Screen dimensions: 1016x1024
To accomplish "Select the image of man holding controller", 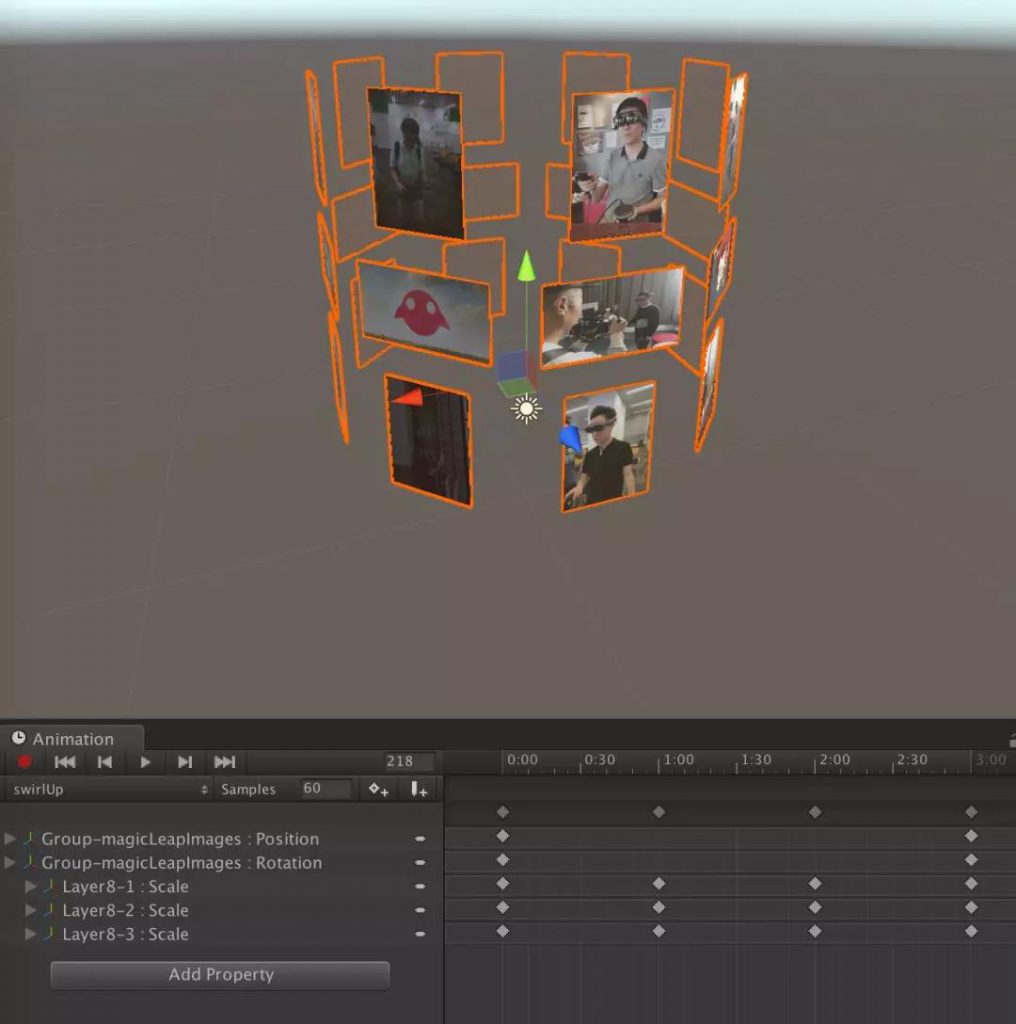I will pyautogui.click(x=620, y=165).
